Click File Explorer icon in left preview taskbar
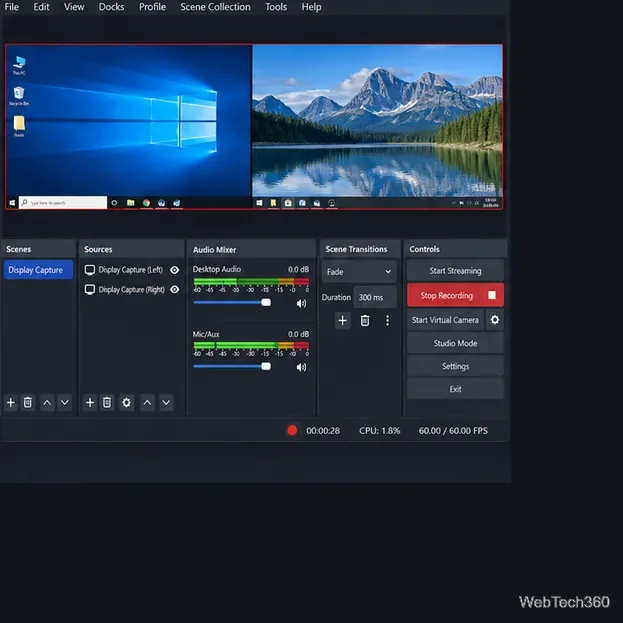 coord(130,203)
